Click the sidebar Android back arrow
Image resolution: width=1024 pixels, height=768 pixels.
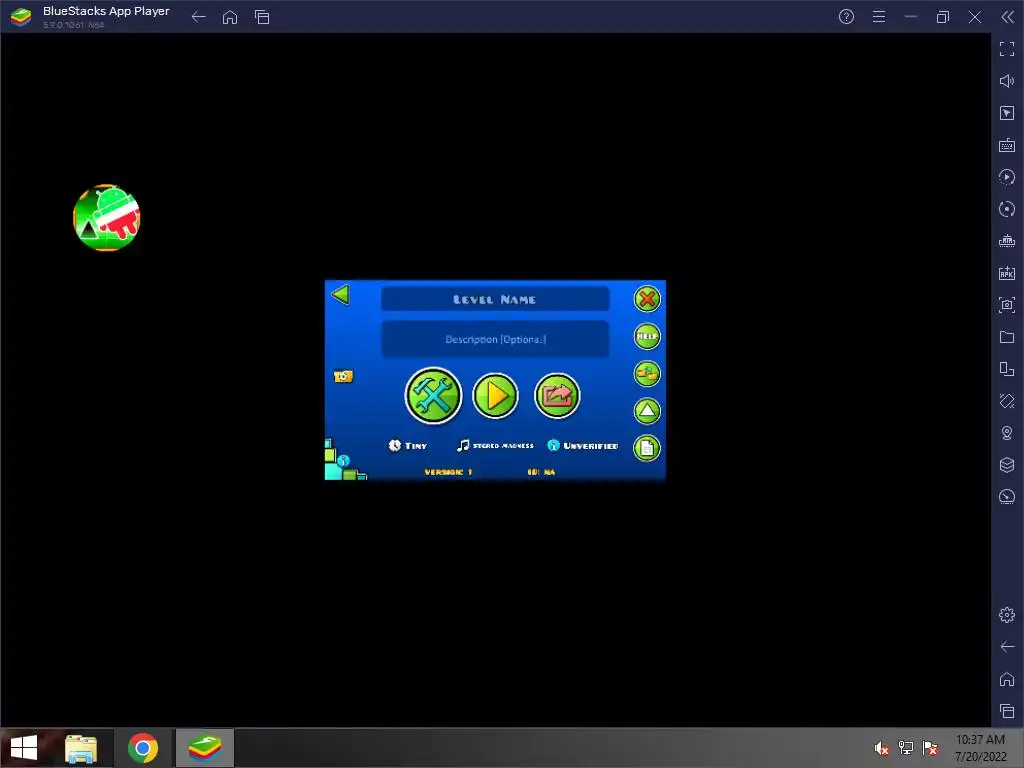tap(1007, 647)
